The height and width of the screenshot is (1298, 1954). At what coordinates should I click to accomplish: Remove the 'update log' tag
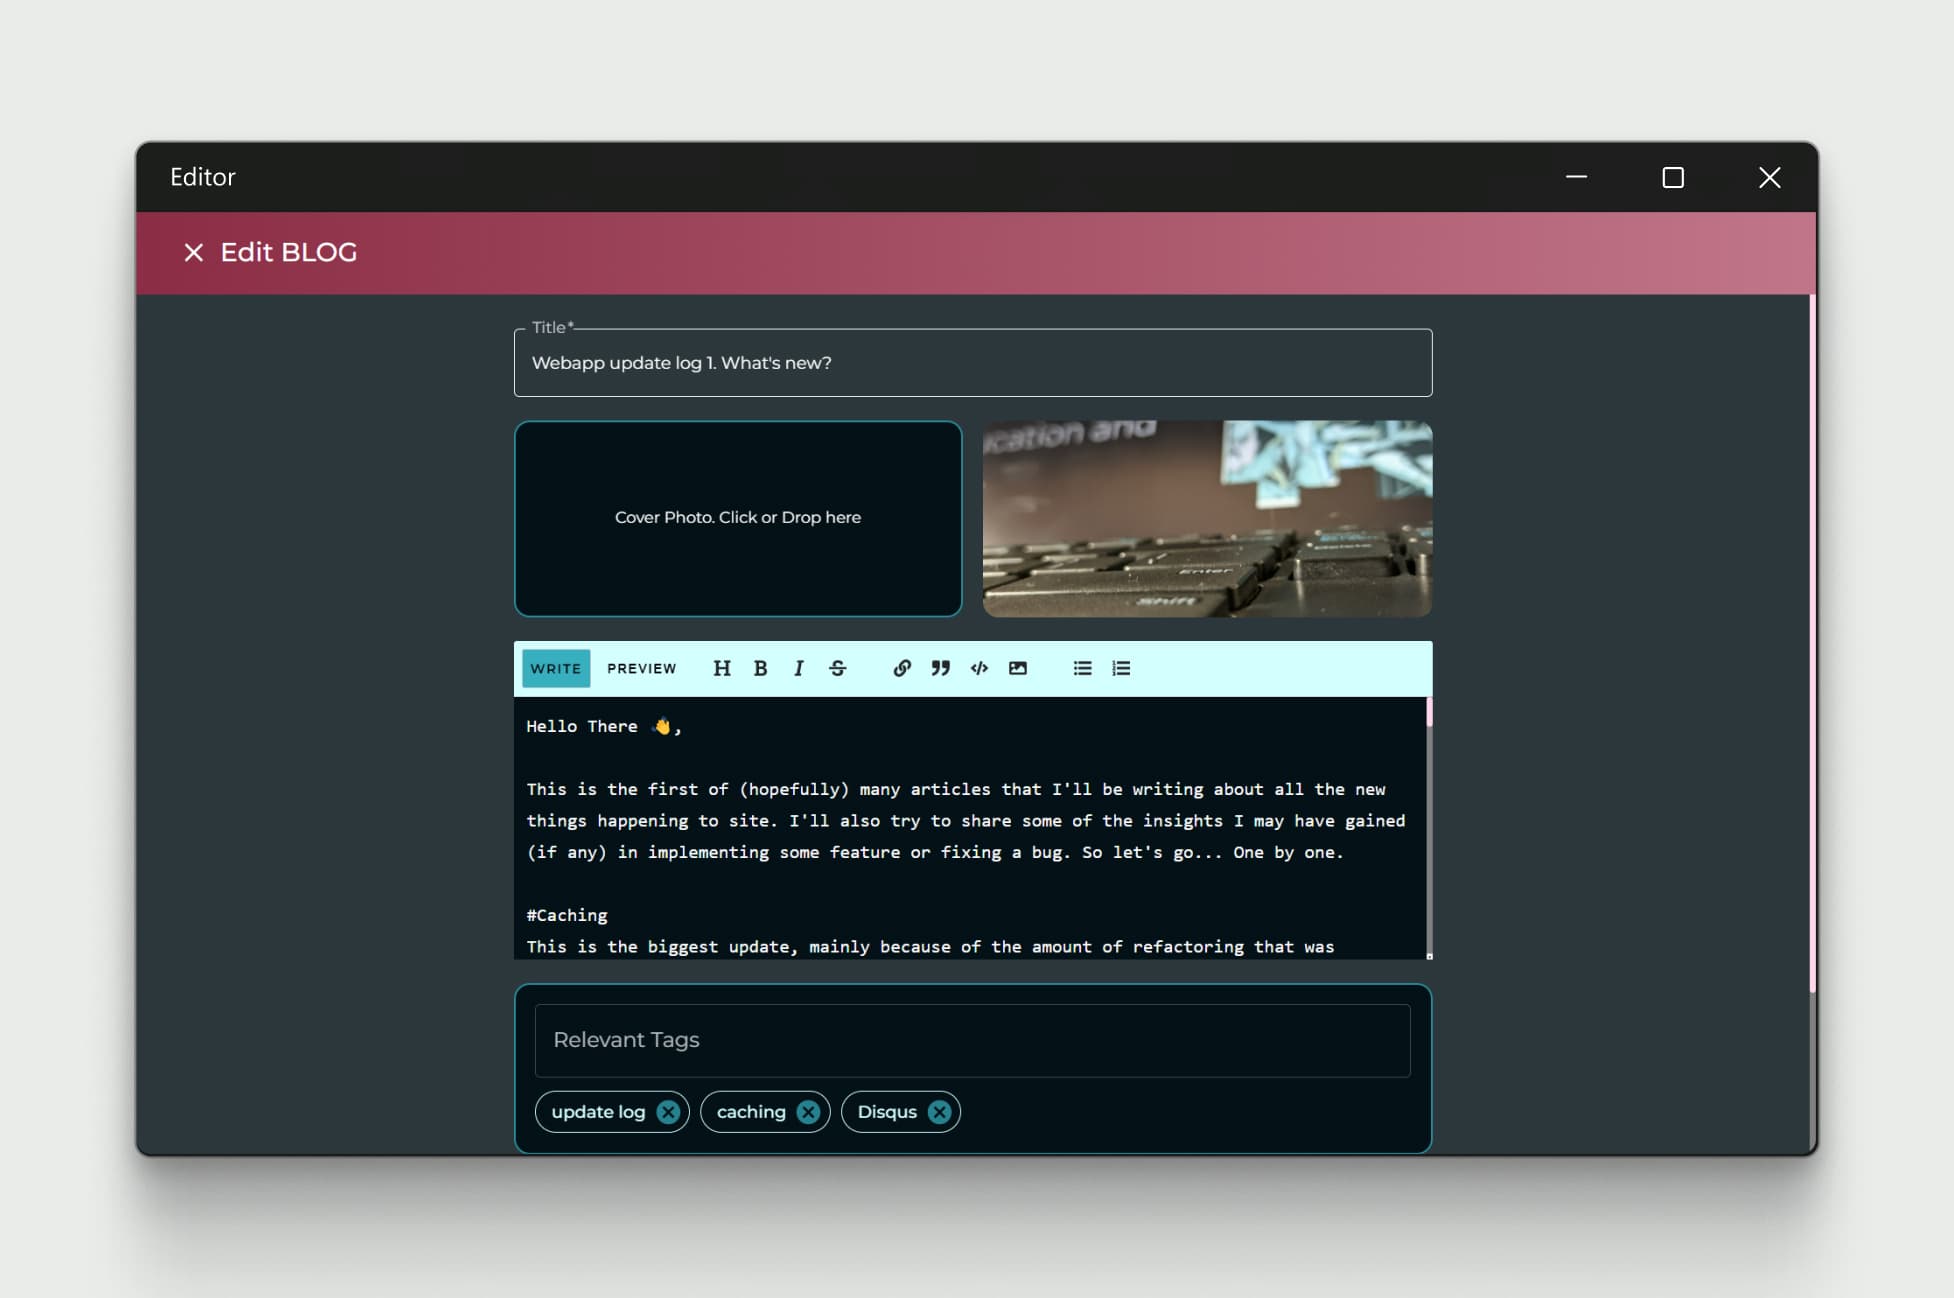click(x=668, y=1112)
